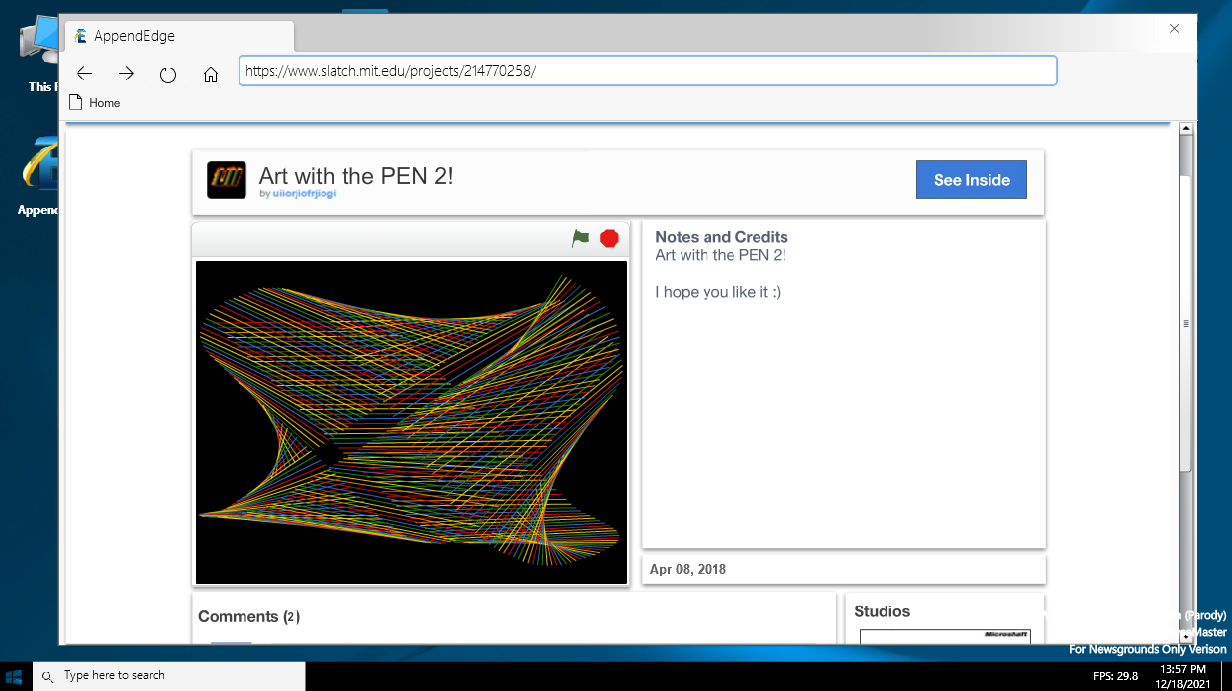Click the Home bookmark page icon
This screenshot has height=691, width=1232.
pyautogui.click(x=75, y=102)
